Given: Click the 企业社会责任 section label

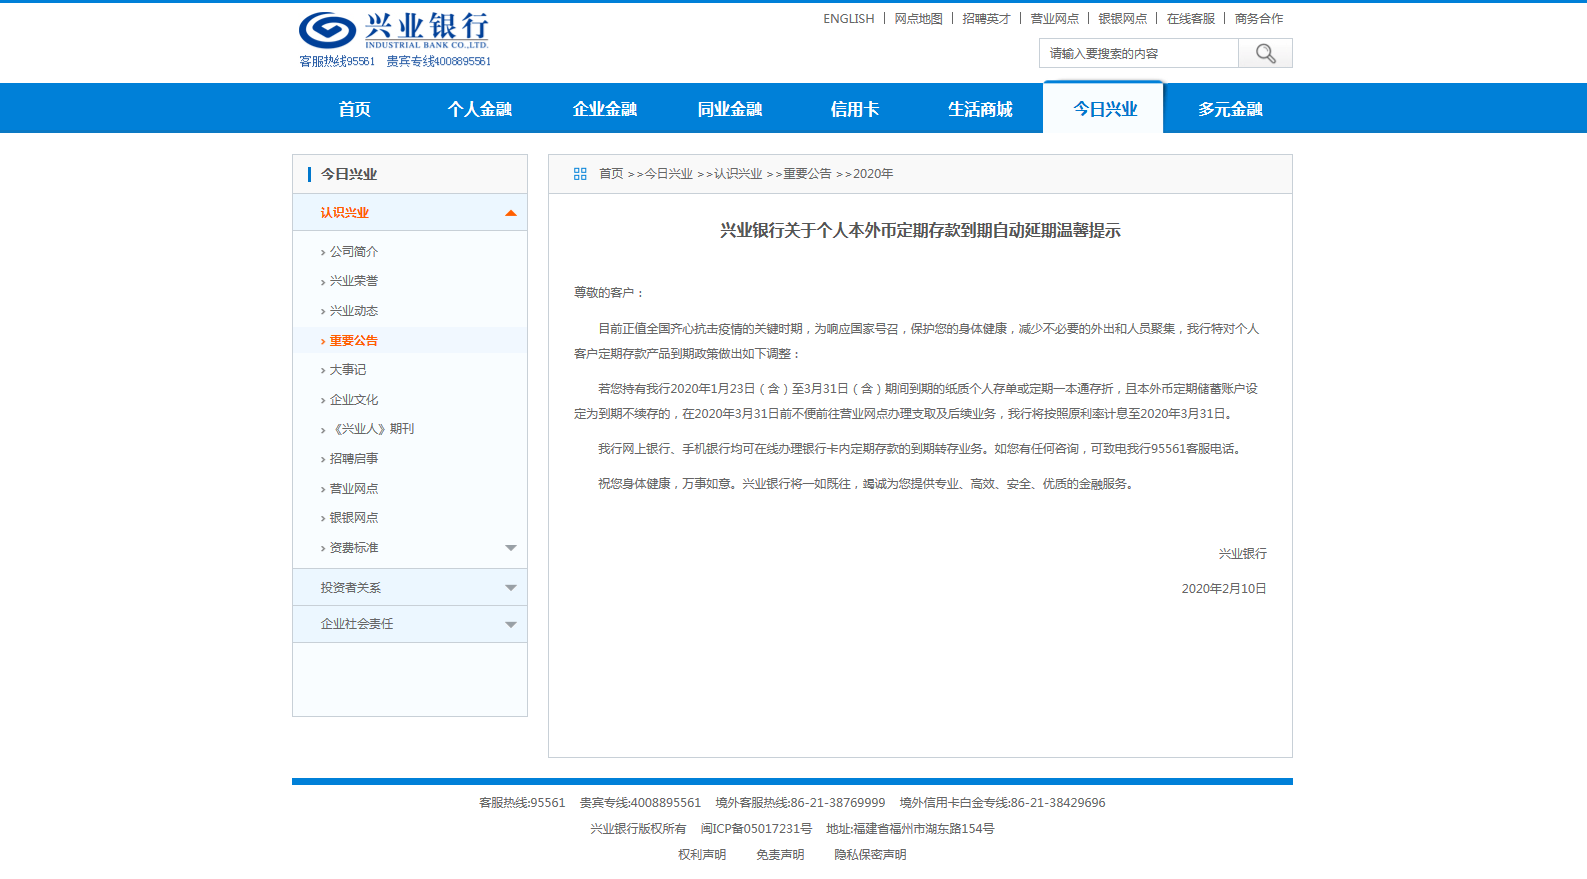Looking at the screenshot, I should point(357,624).
